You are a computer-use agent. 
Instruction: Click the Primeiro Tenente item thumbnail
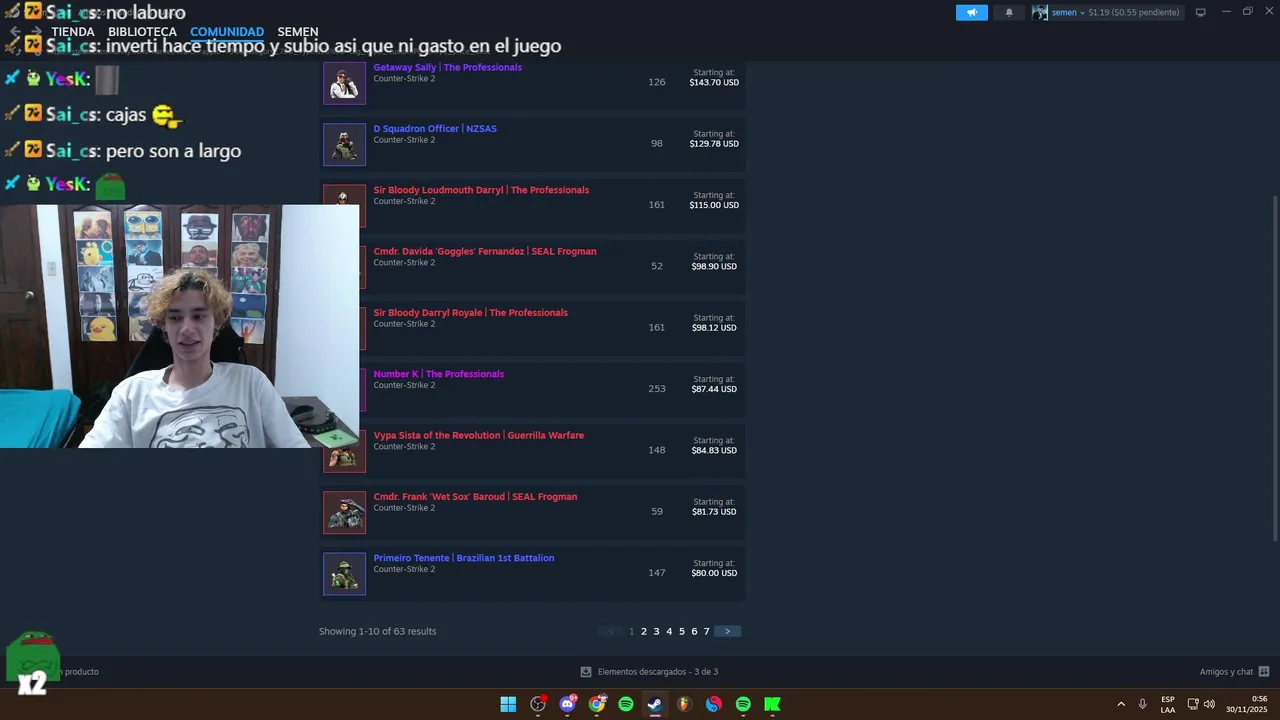344,574
